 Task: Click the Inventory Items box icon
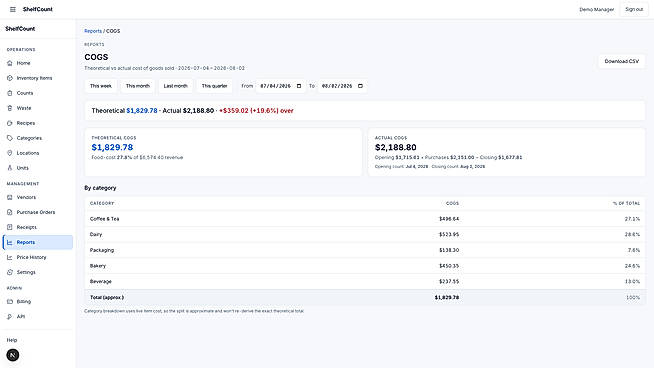pos(10,78)
